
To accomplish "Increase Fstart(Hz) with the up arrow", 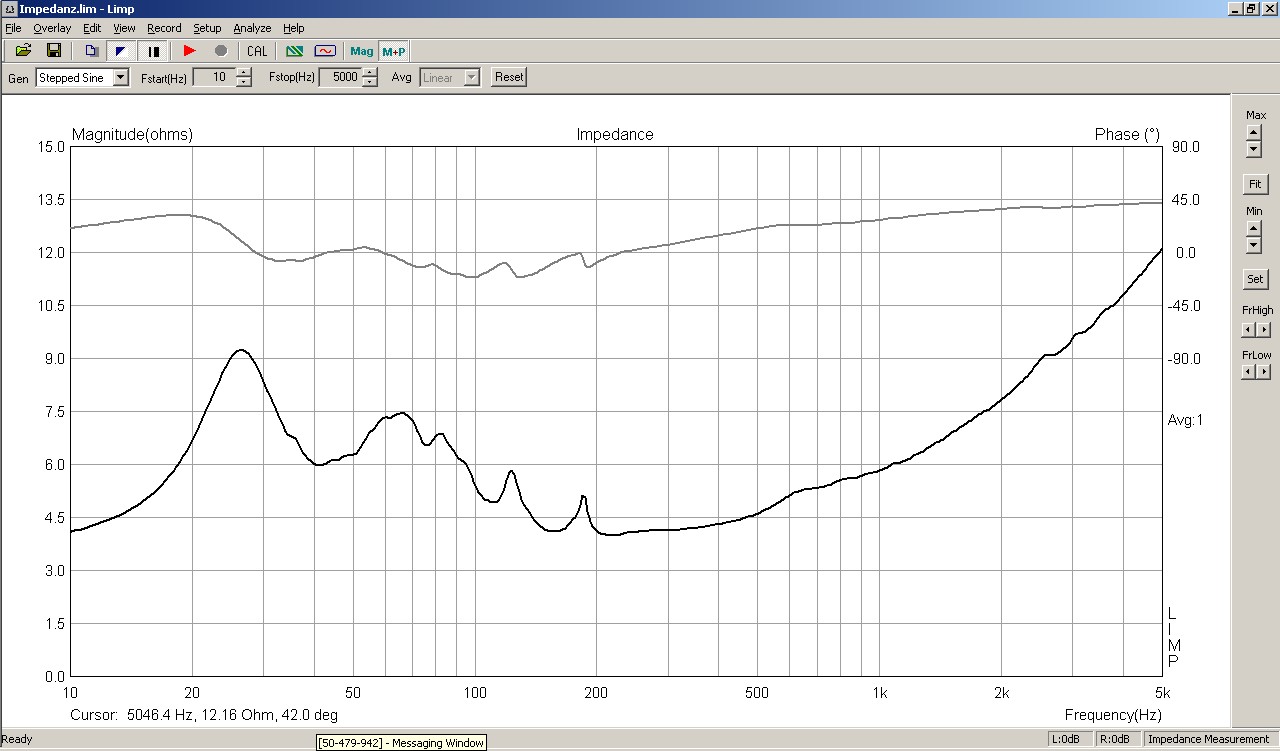I will point(244,72).
